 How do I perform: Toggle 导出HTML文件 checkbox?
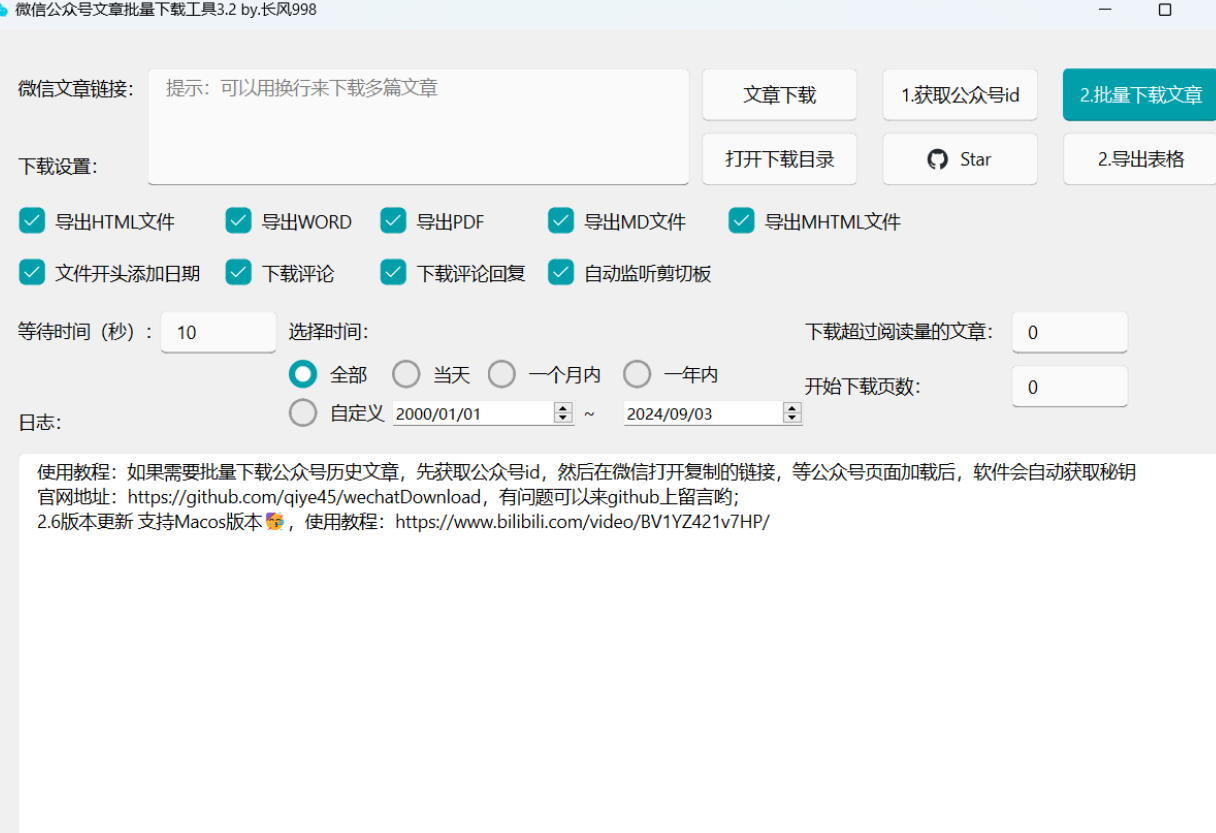[x=33, y=221]
